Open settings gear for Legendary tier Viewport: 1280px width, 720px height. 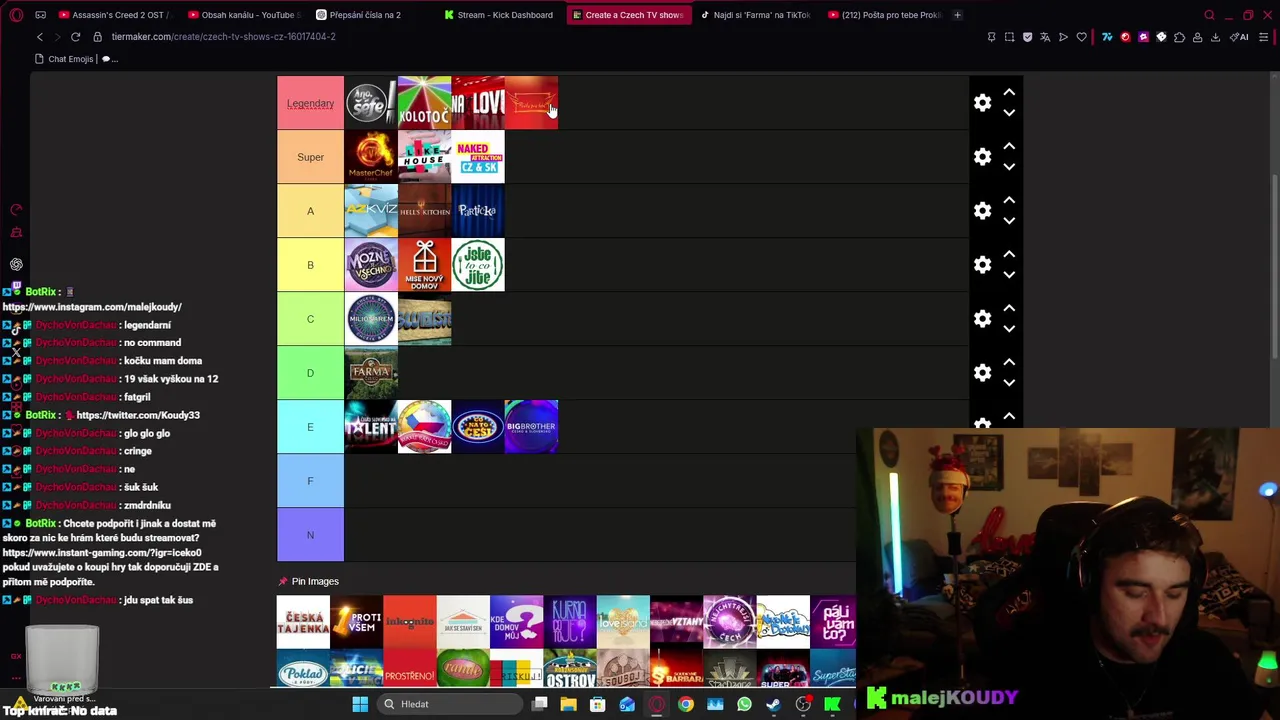(982, 103)
